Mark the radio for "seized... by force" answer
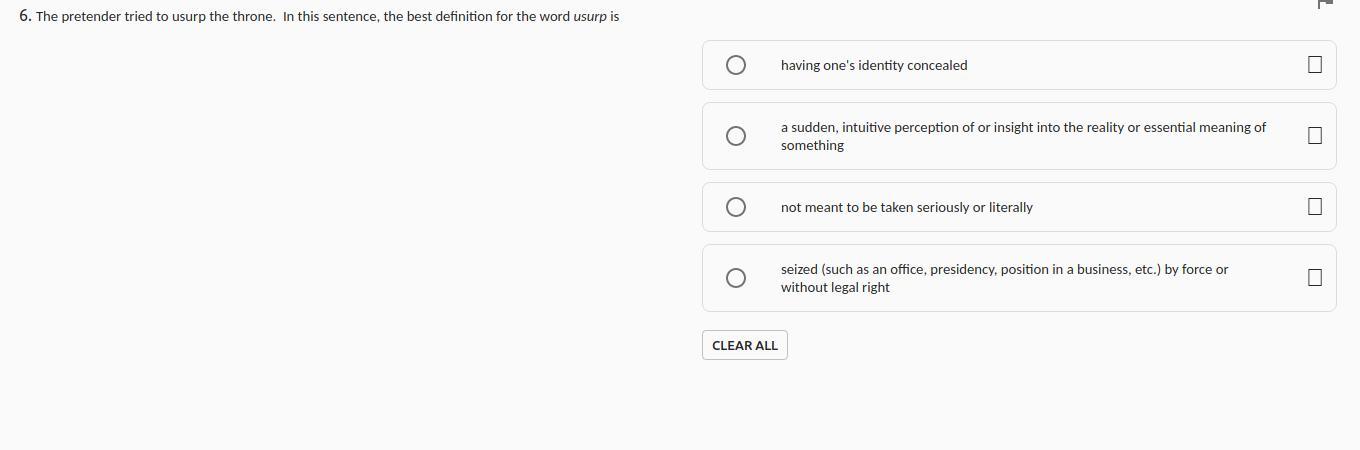Image resolution: width=1360 pixels, height=450 pixels. click(736, 278)
